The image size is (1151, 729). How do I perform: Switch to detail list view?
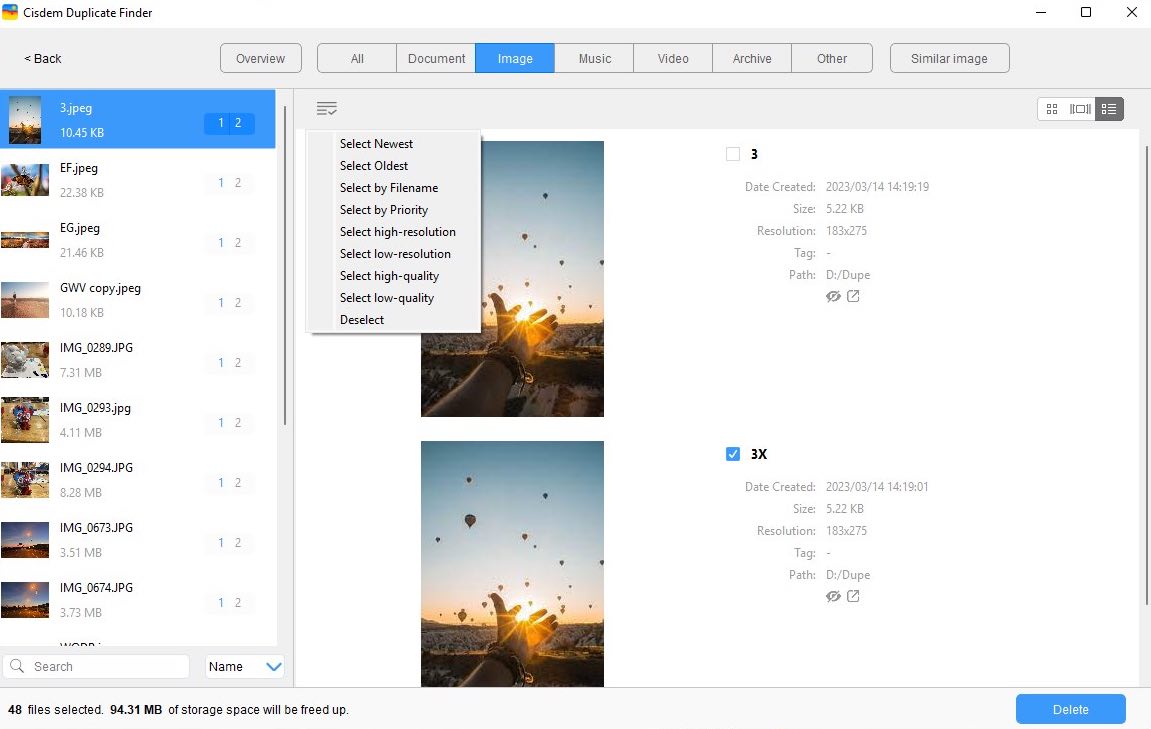click(1108, 109)
